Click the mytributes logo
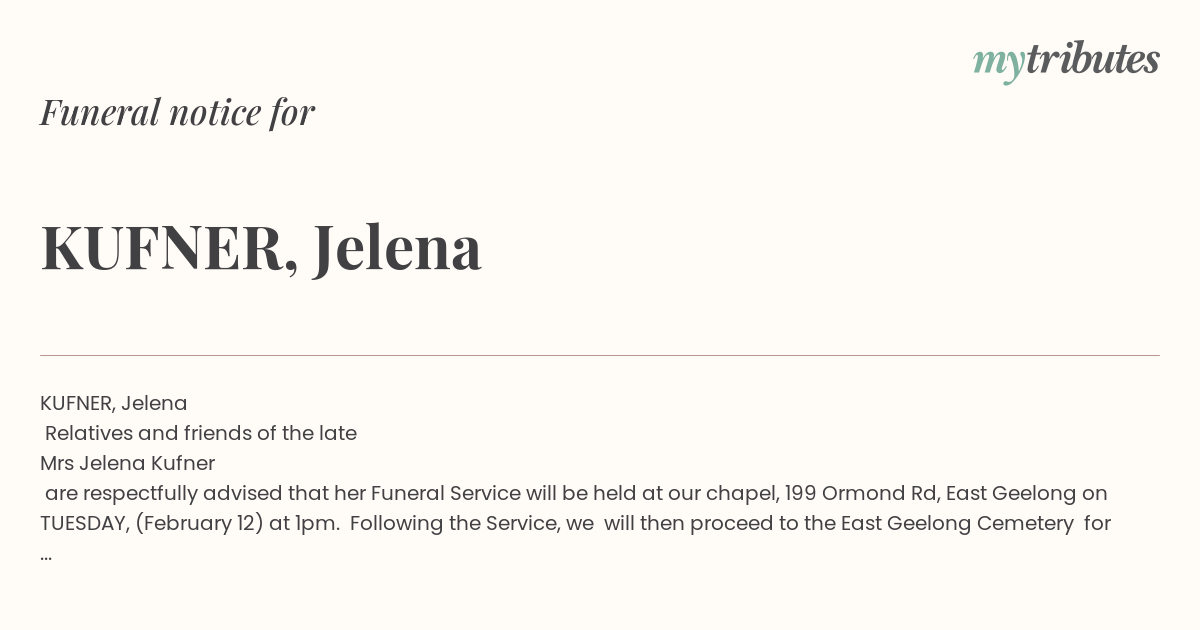Image resolution: width=1200 pixels, height=630 pixels. pos(1066,61)
